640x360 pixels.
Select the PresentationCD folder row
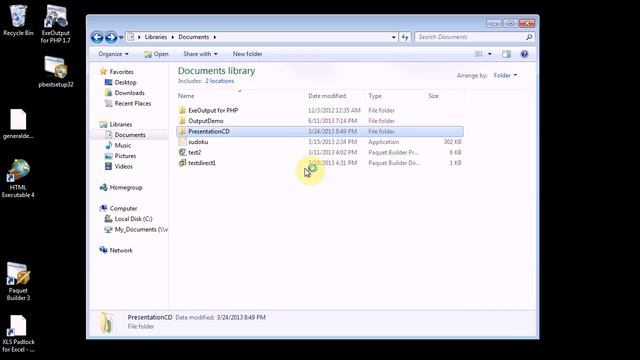320,131
